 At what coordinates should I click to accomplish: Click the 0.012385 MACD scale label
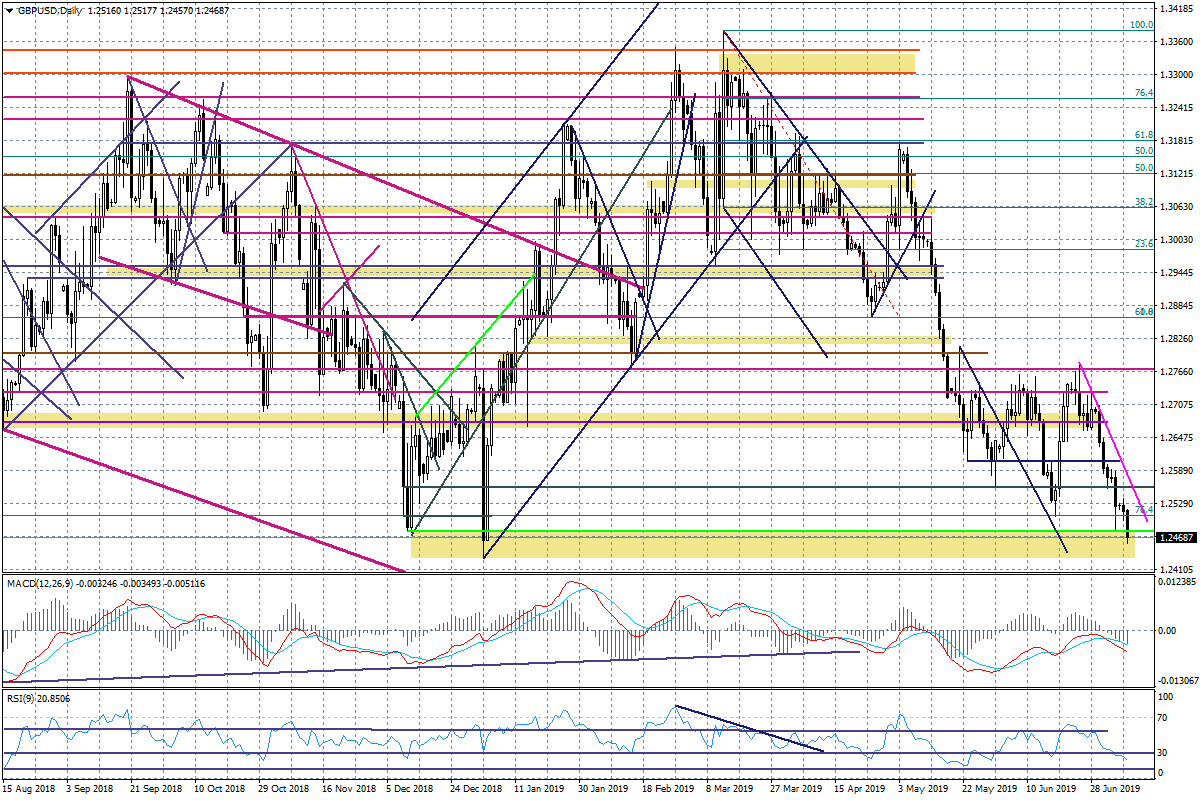[x=1178, y=581]
